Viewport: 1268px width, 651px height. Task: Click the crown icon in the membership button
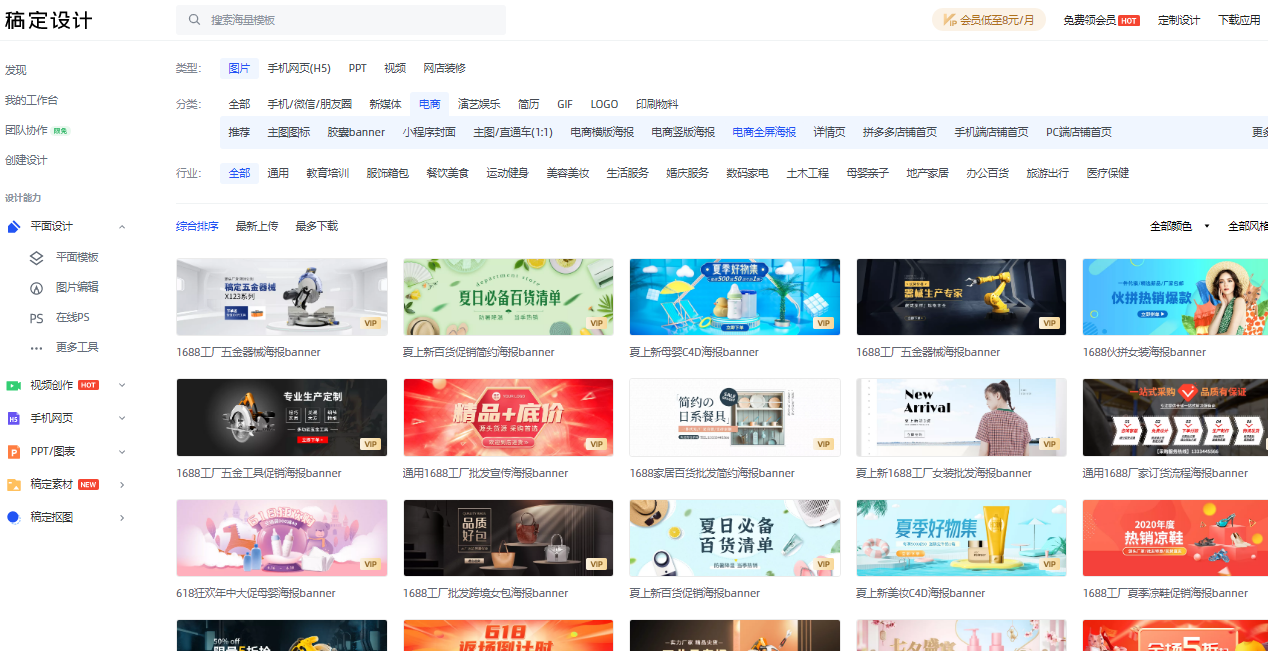(950, 20)
